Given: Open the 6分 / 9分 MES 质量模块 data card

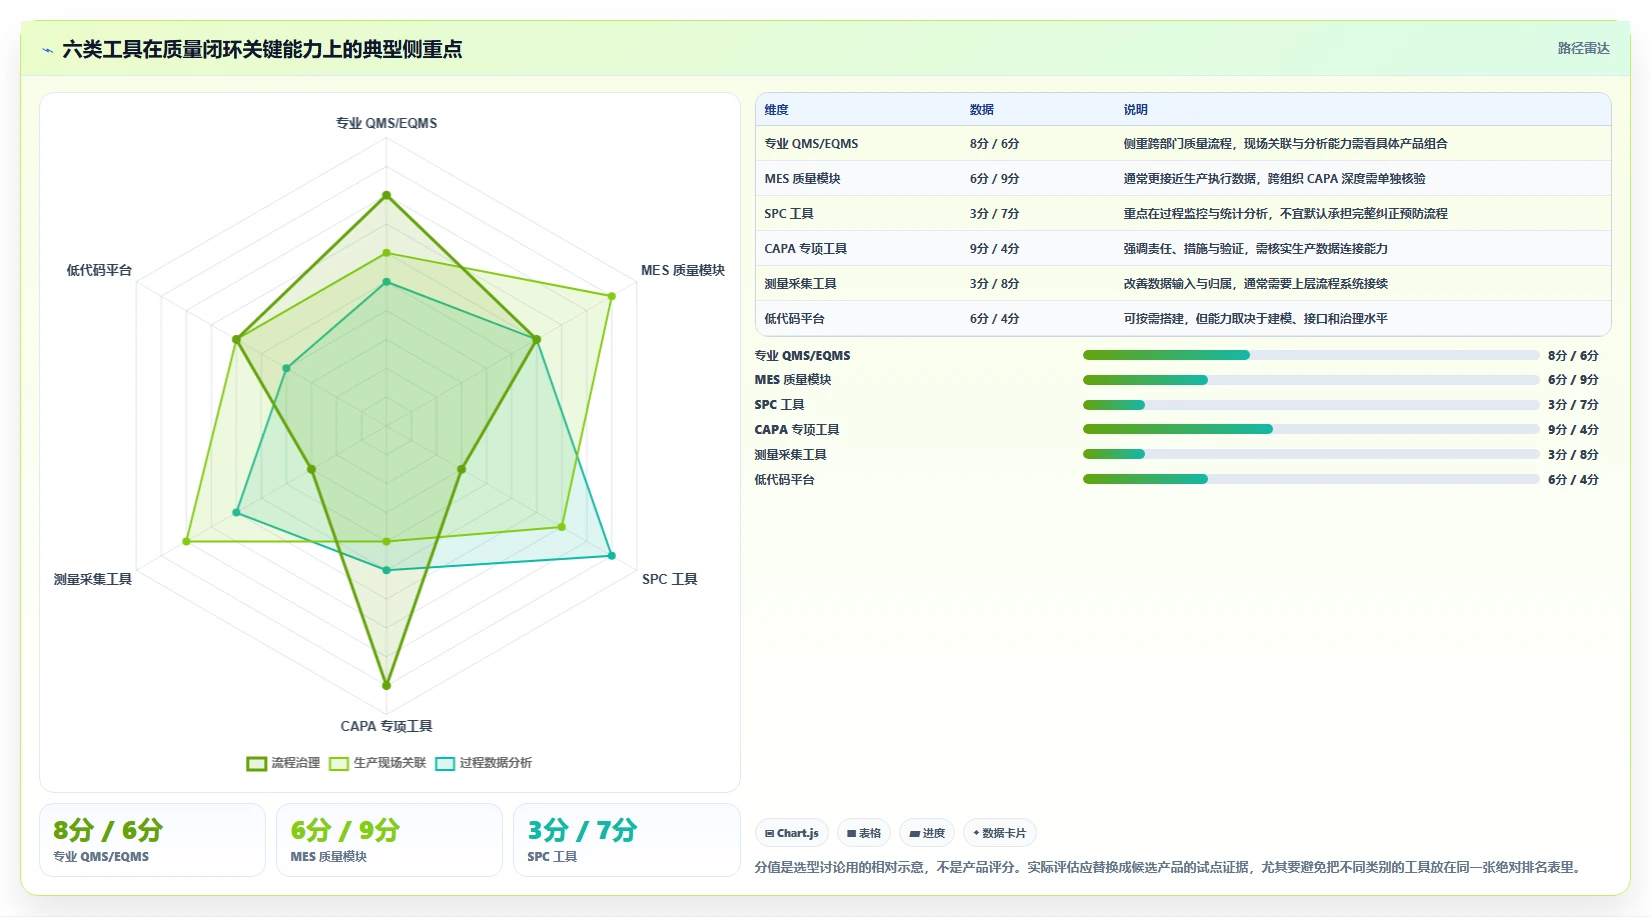Looking at the screenshot, I should coord(389,840).
